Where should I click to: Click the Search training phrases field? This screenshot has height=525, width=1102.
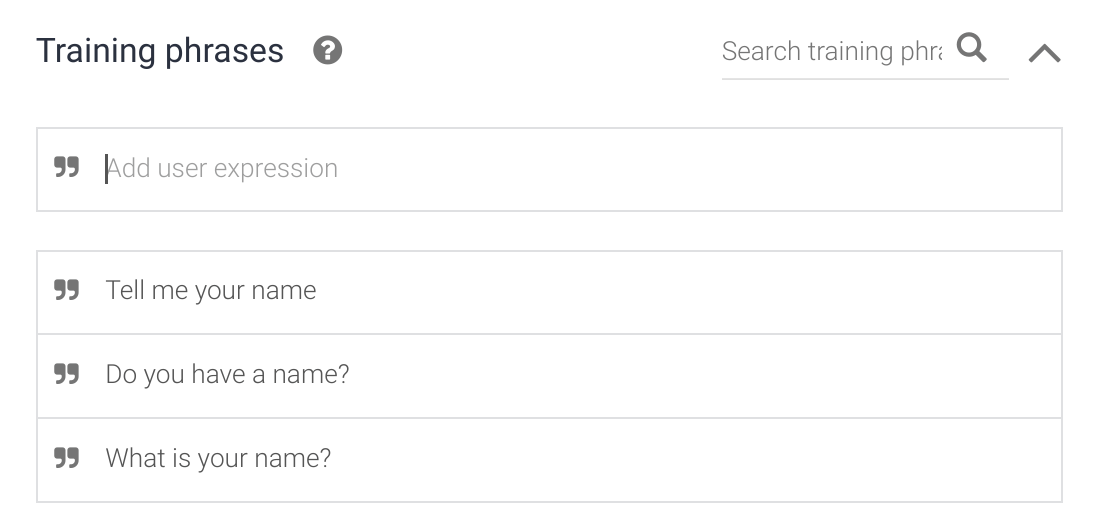click(832, 51)
